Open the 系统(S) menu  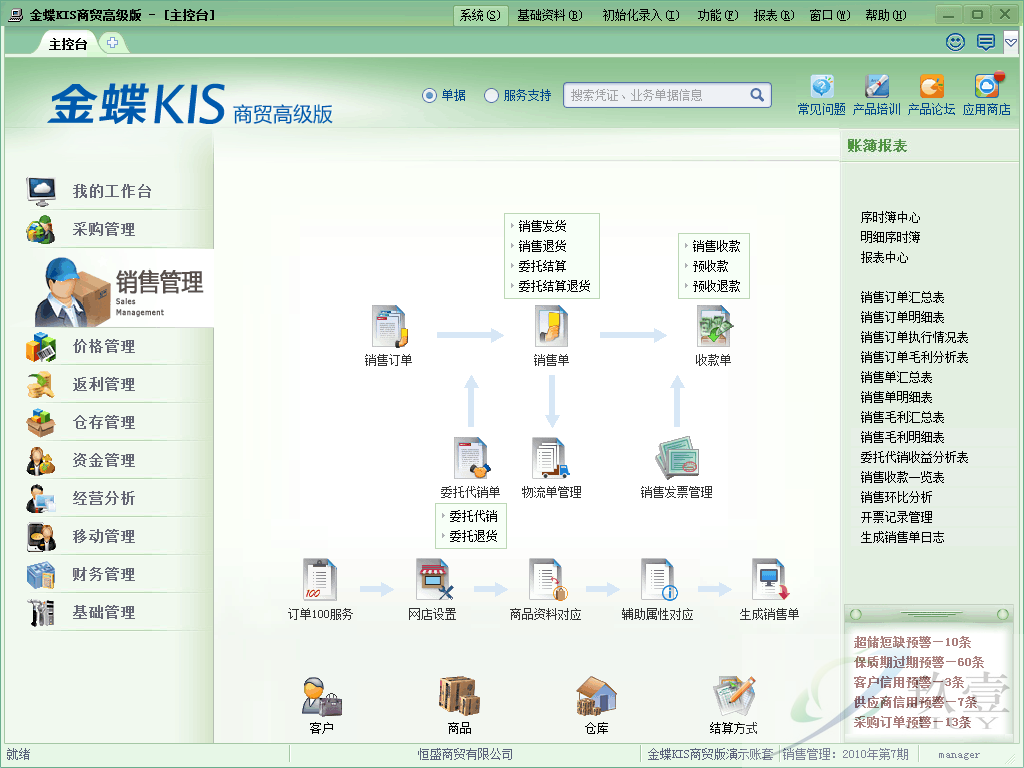(480, 15)
